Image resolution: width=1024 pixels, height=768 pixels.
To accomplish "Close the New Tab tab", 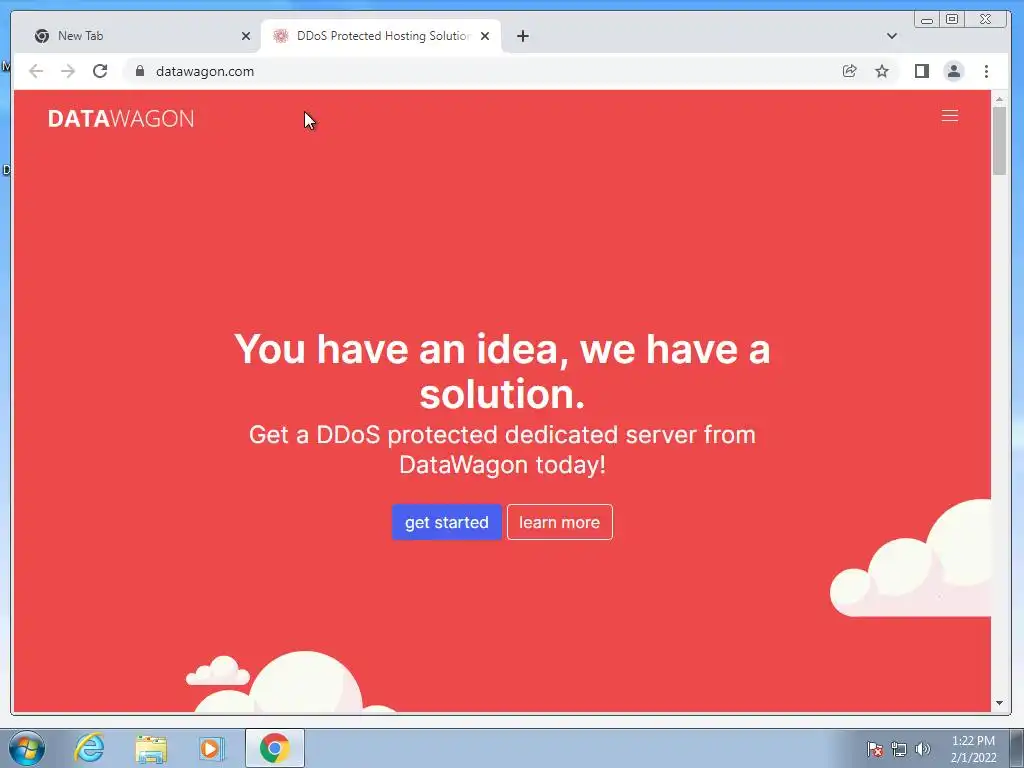I will [246, 36].
